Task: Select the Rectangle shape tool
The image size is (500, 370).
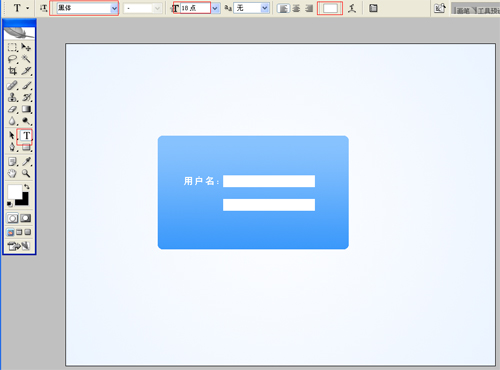Action: click(26, 148)
